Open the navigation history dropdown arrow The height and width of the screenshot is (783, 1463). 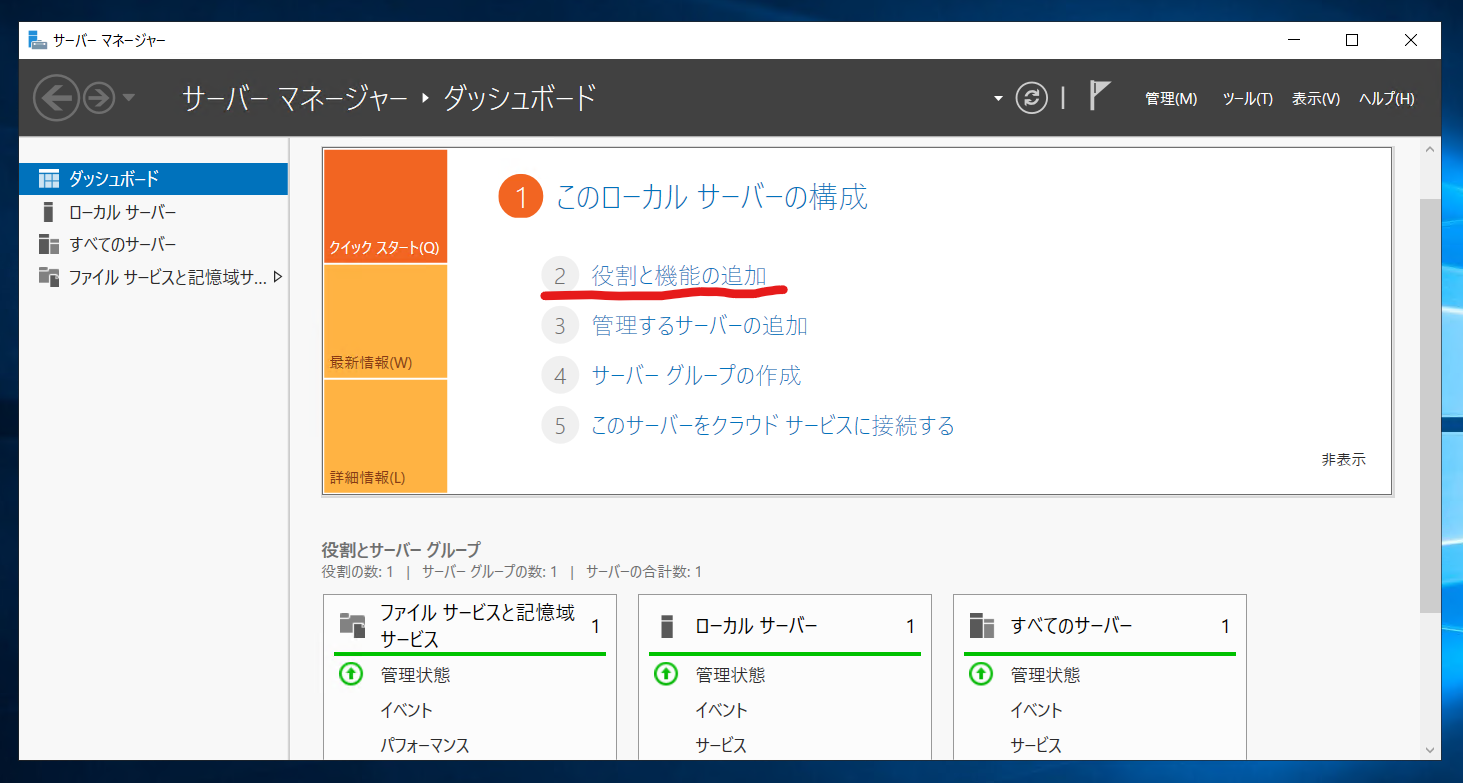click(x=129, y=98)
